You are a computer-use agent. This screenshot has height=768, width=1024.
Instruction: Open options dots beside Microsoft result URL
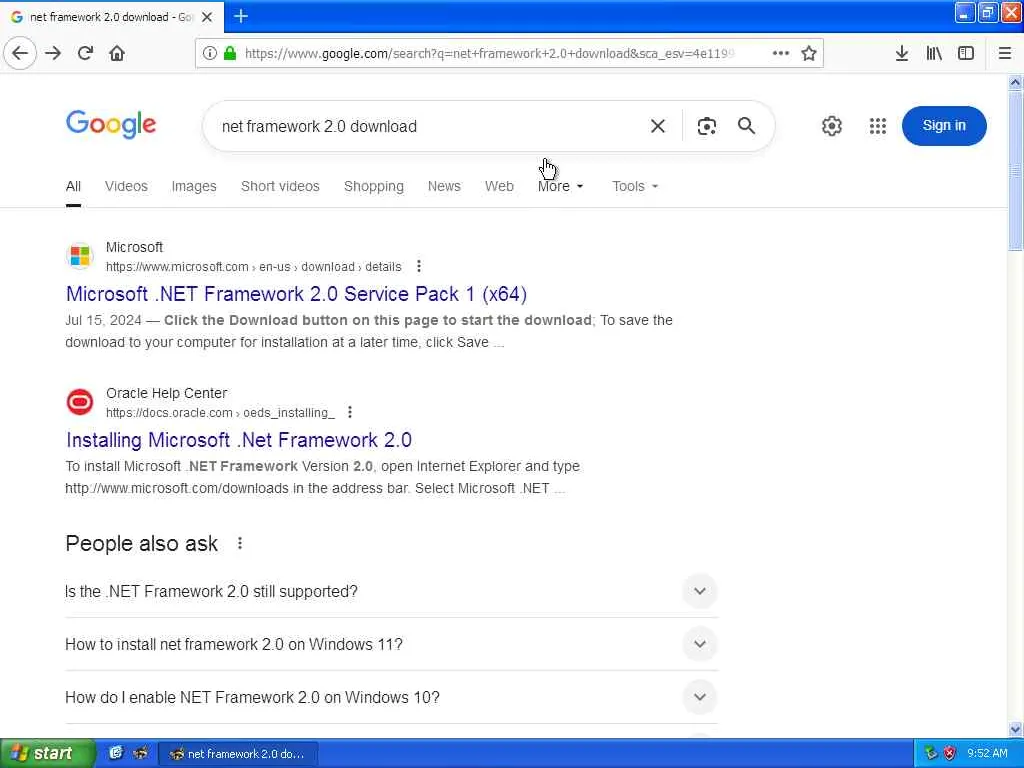point(419,266)
